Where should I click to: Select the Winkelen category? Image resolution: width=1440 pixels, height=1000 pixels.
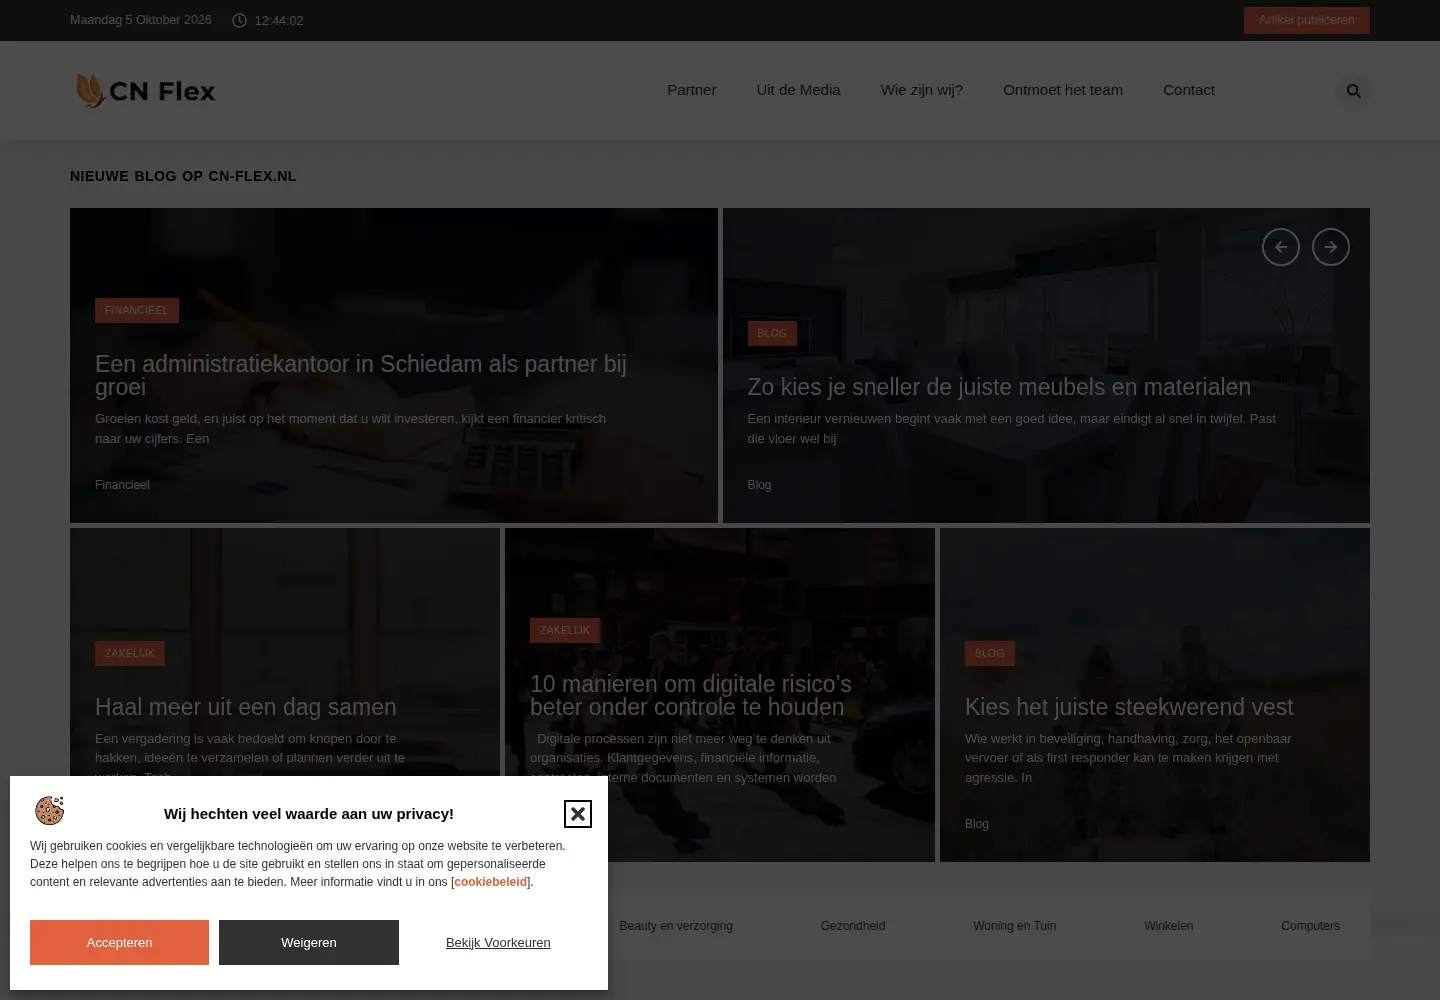click(x=1168, y=926)
